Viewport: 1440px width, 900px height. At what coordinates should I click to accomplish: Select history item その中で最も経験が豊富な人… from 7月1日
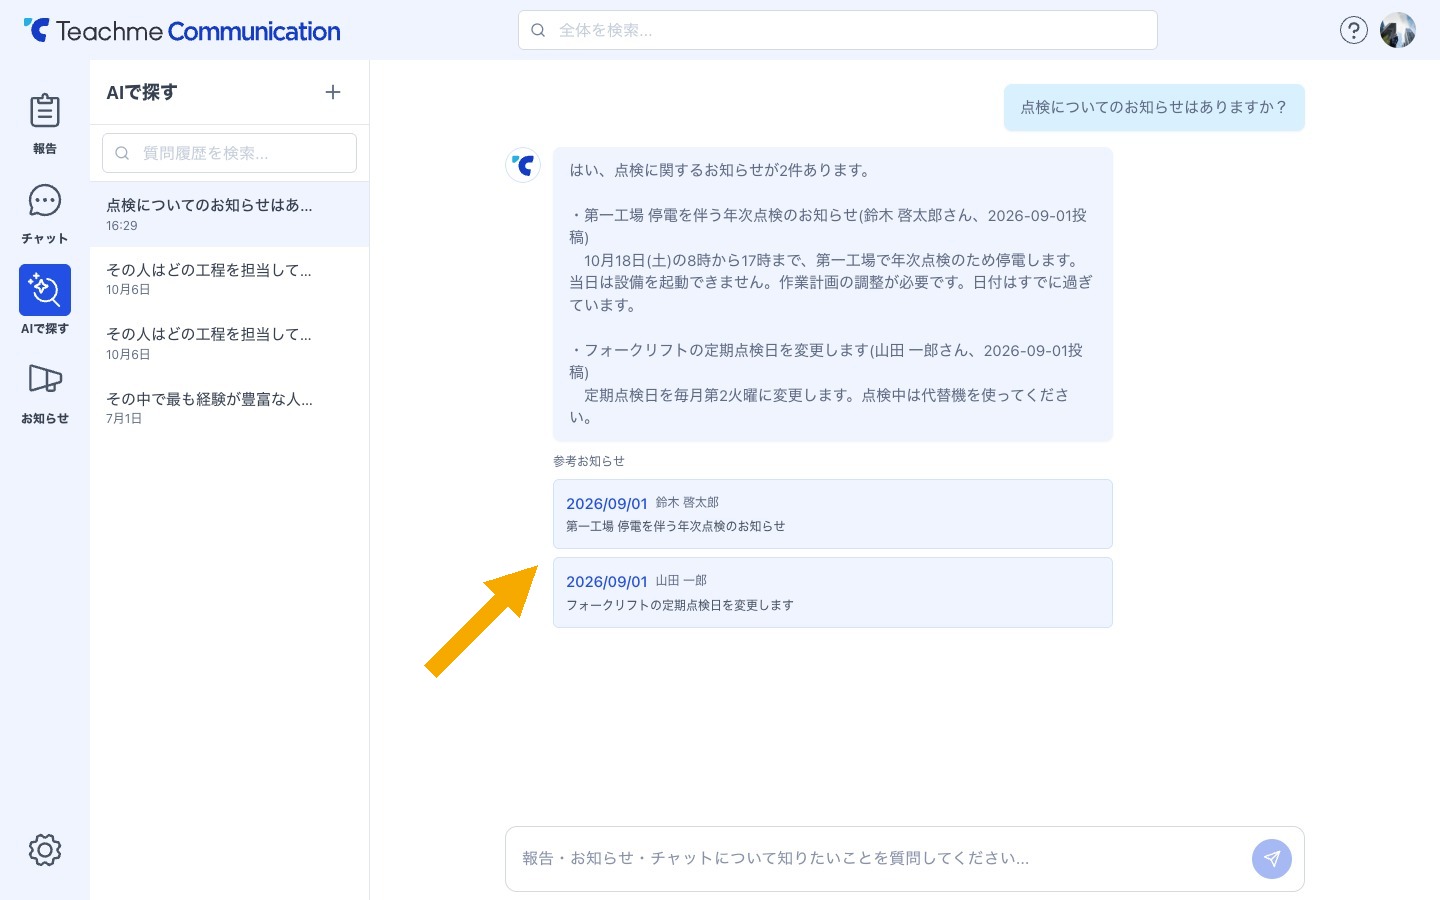click(229, 408)
